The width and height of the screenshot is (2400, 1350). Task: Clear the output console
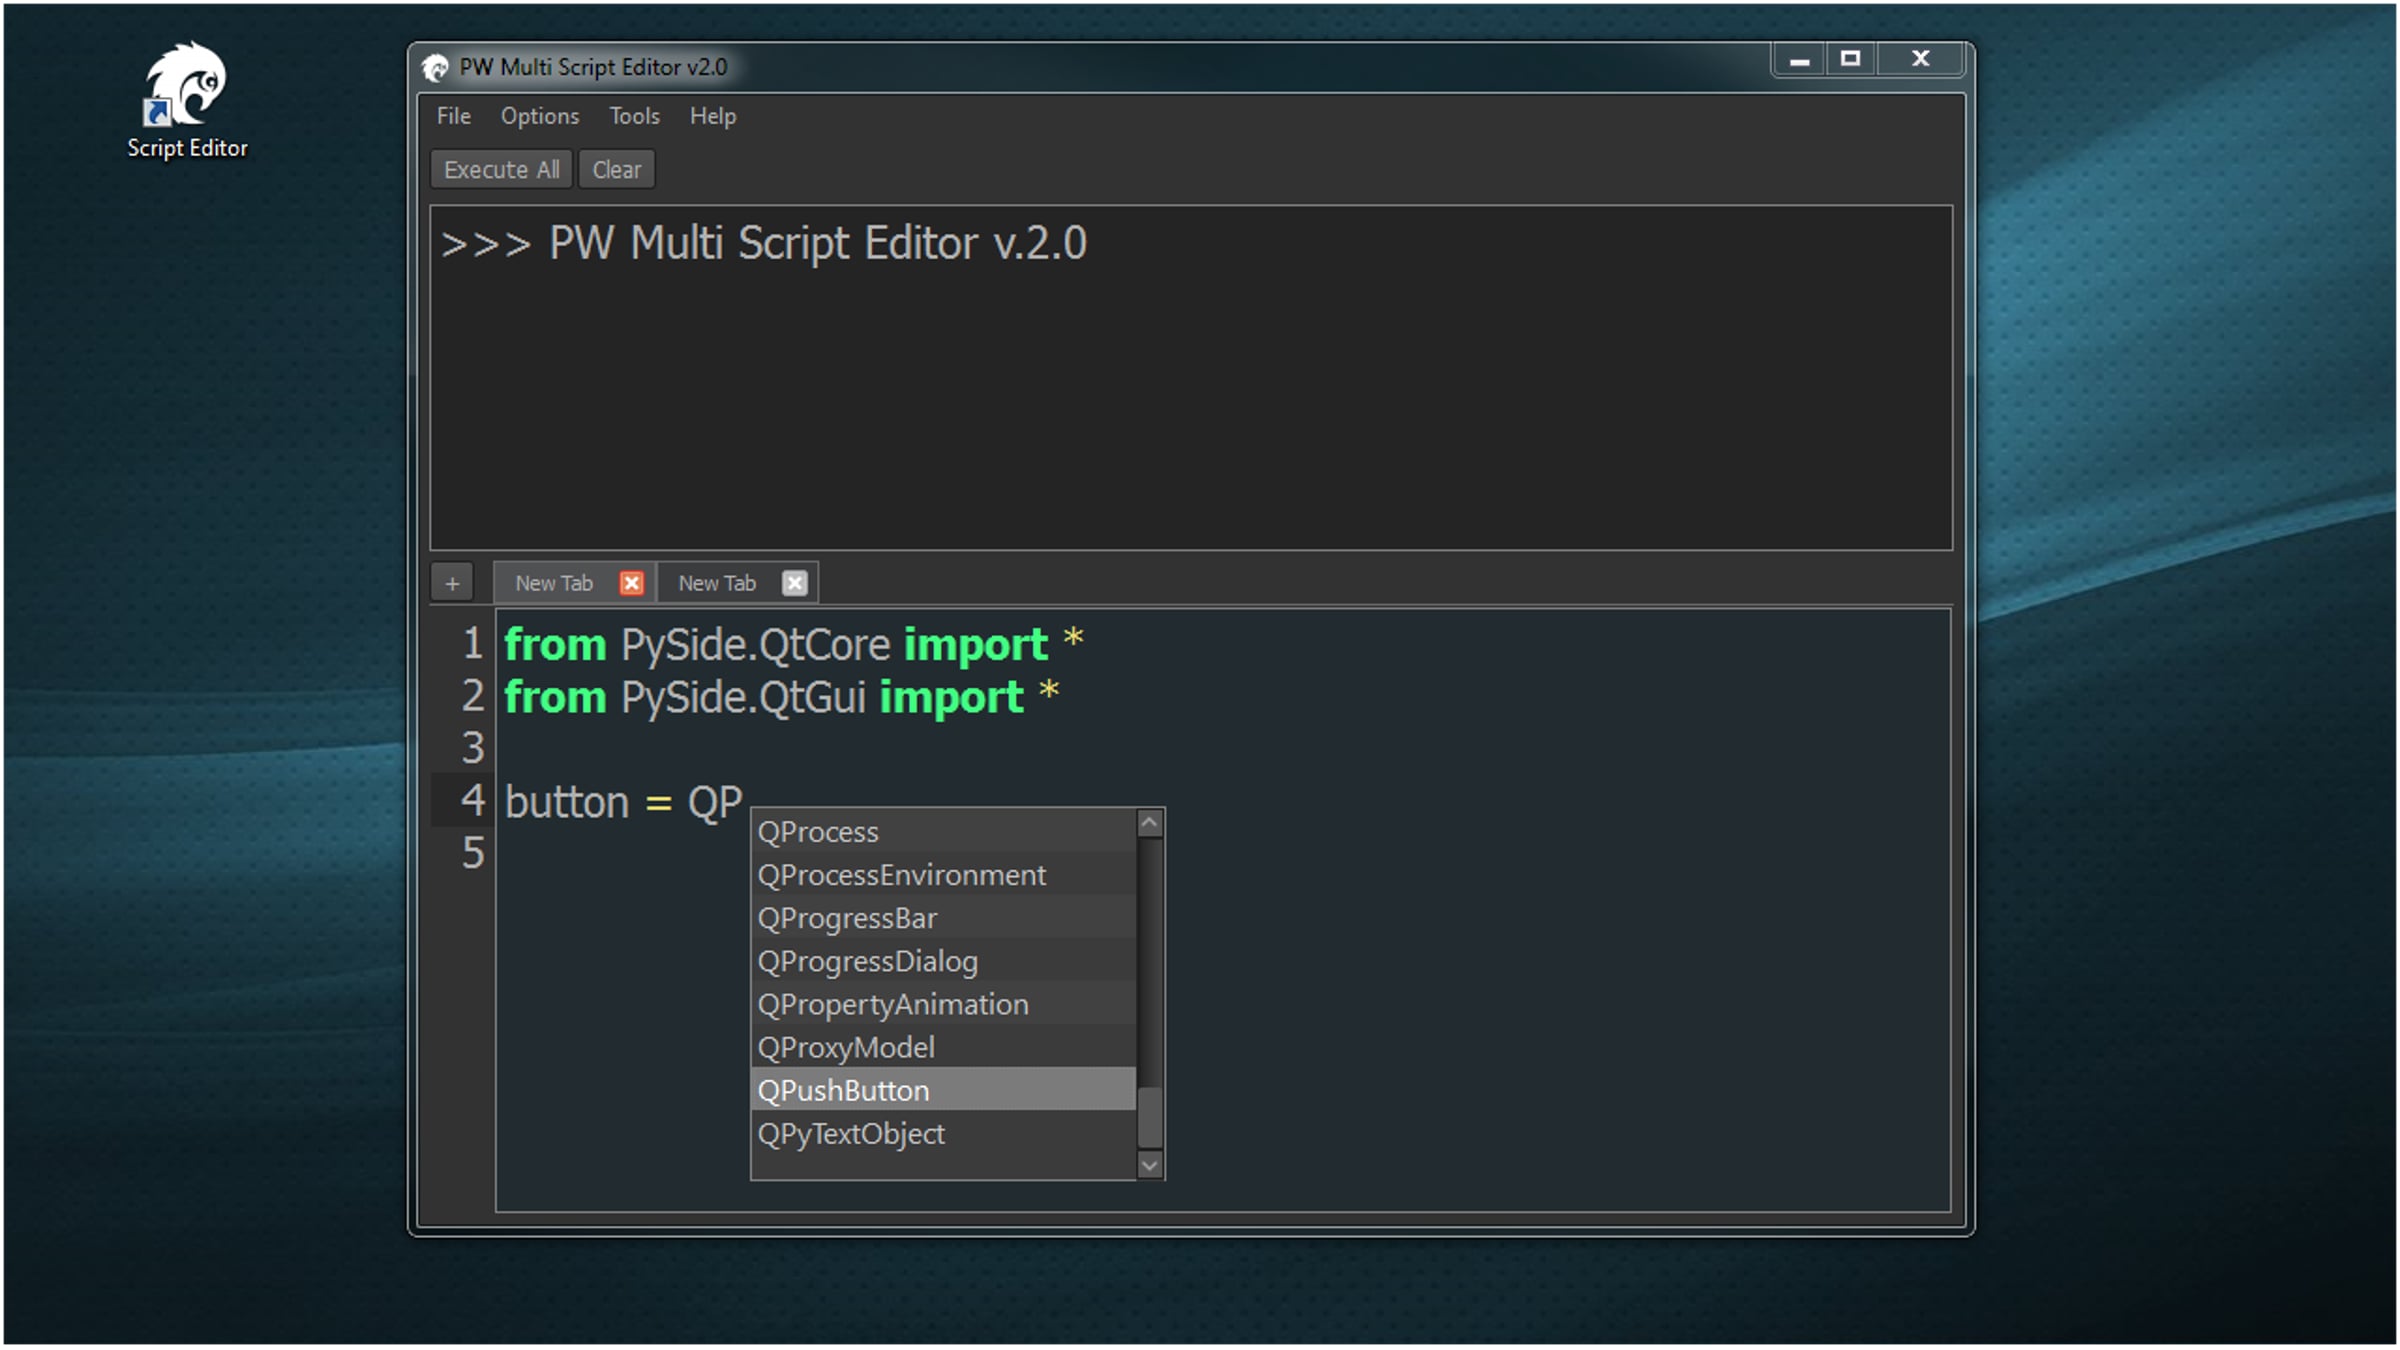coord(616,170)
